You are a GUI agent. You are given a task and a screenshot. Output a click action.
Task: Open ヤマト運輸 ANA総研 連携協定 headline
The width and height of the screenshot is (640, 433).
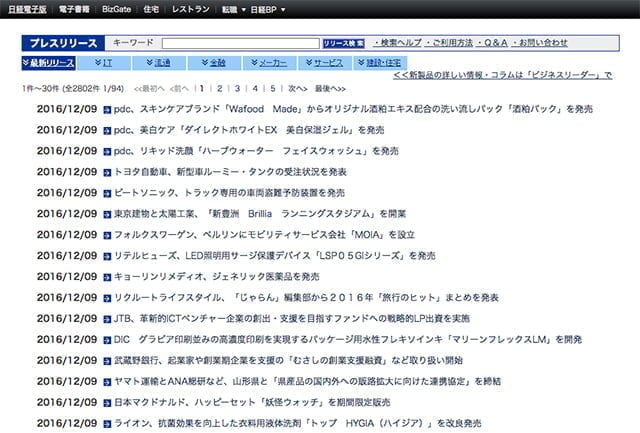click(x=307, y=382)
